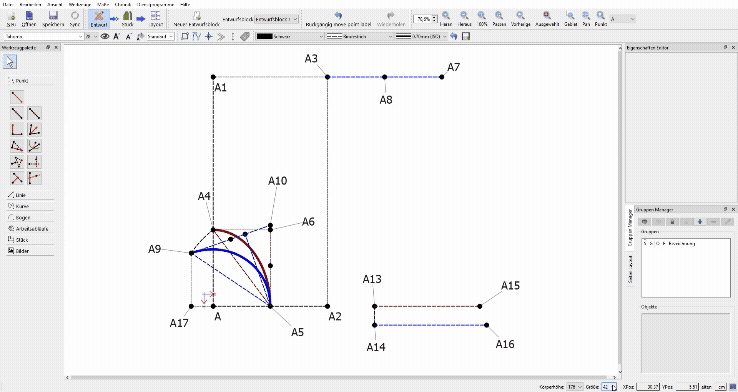The width and height of the screenshot is (738, 392).
Task: Switch to the vertical Gruppen Manager tab
Action: (x=629, y=227)
